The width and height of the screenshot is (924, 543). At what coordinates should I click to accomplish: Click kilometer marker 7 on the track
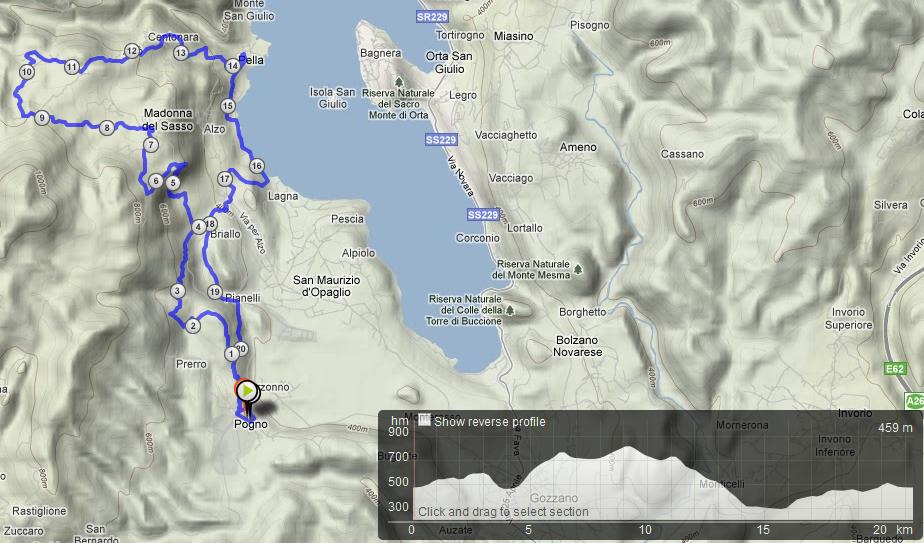[x=151, y=144]
